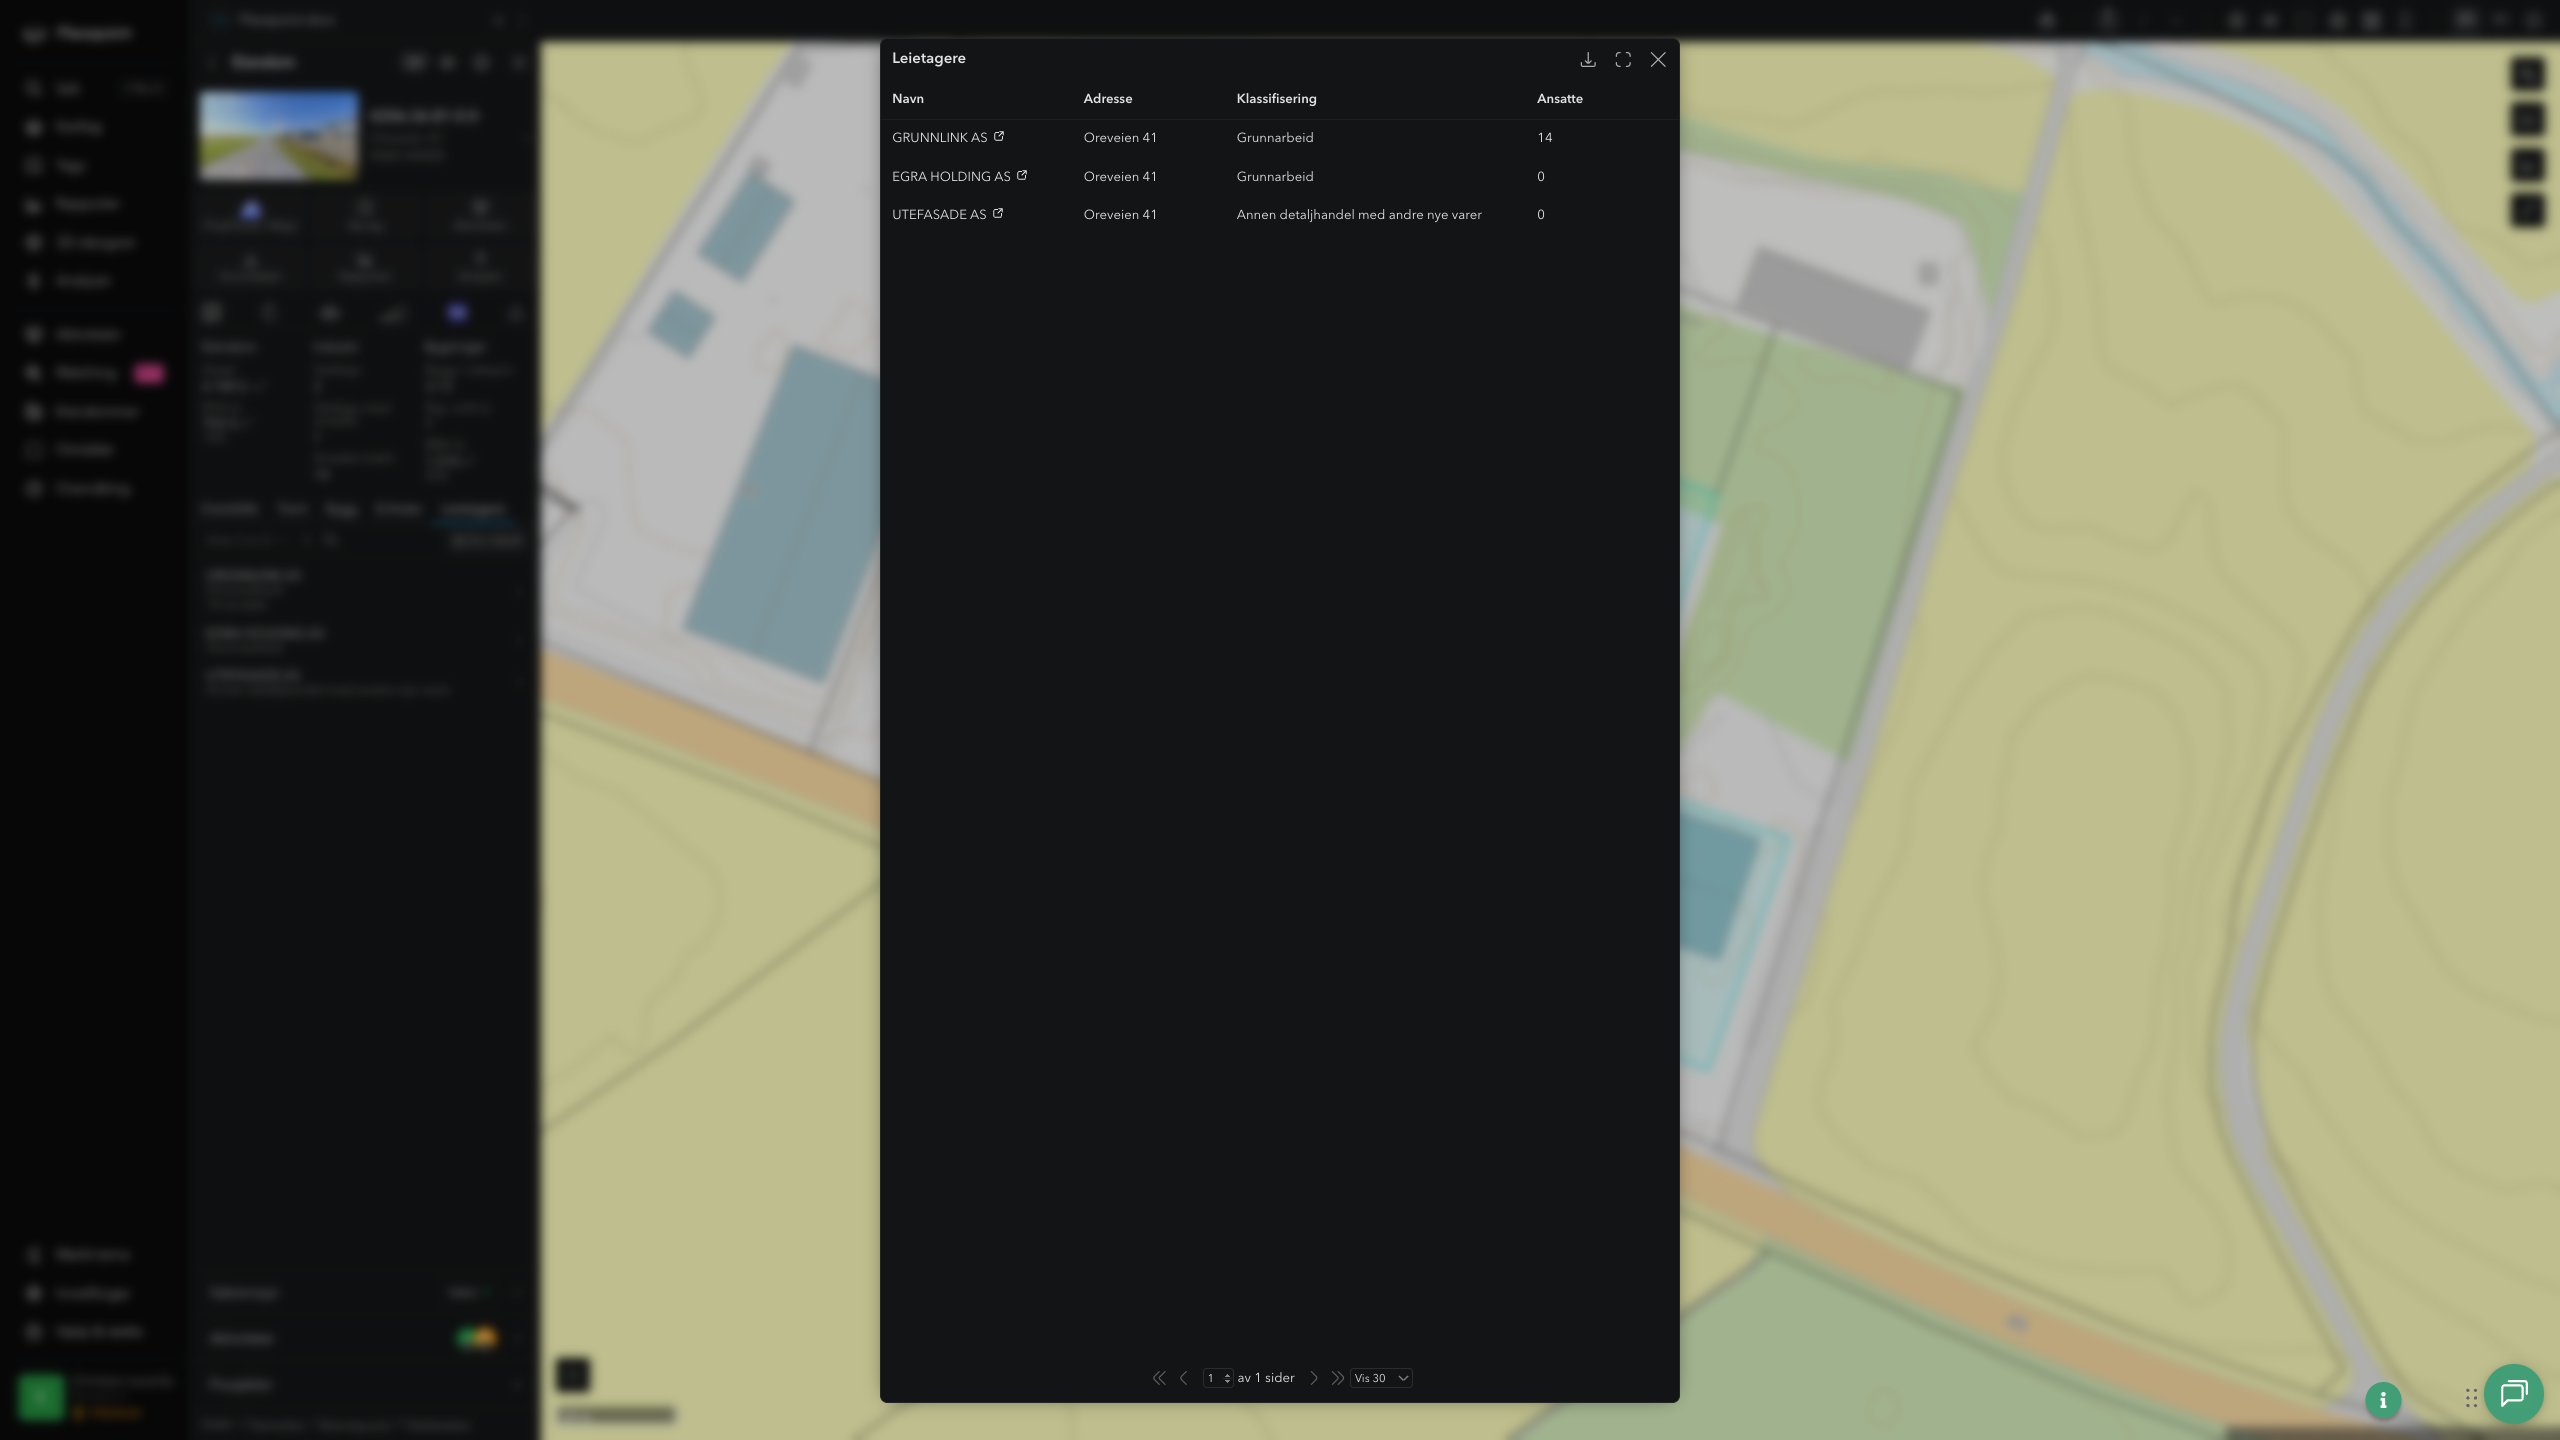Open external link icon beside UTEFASADE AS
This screenshot has width=2560, height=1440.
coord(997,214)
